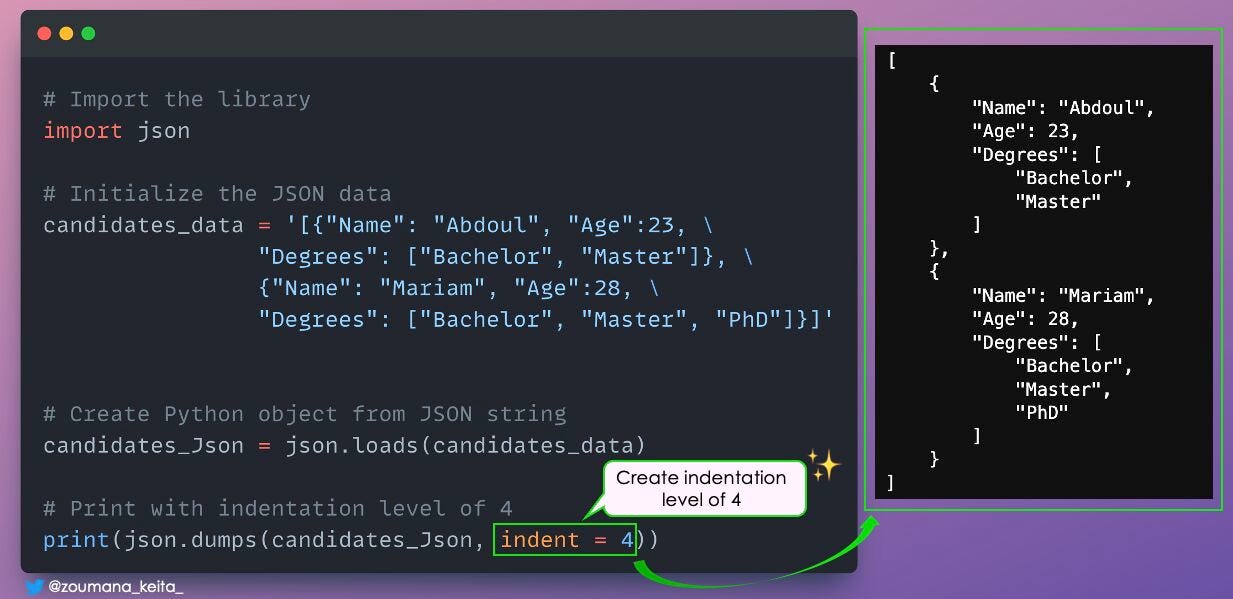Click the yellow minimize dot in the code window
Viewport: 1233px width, 599px height.
[x=66, y=34]
